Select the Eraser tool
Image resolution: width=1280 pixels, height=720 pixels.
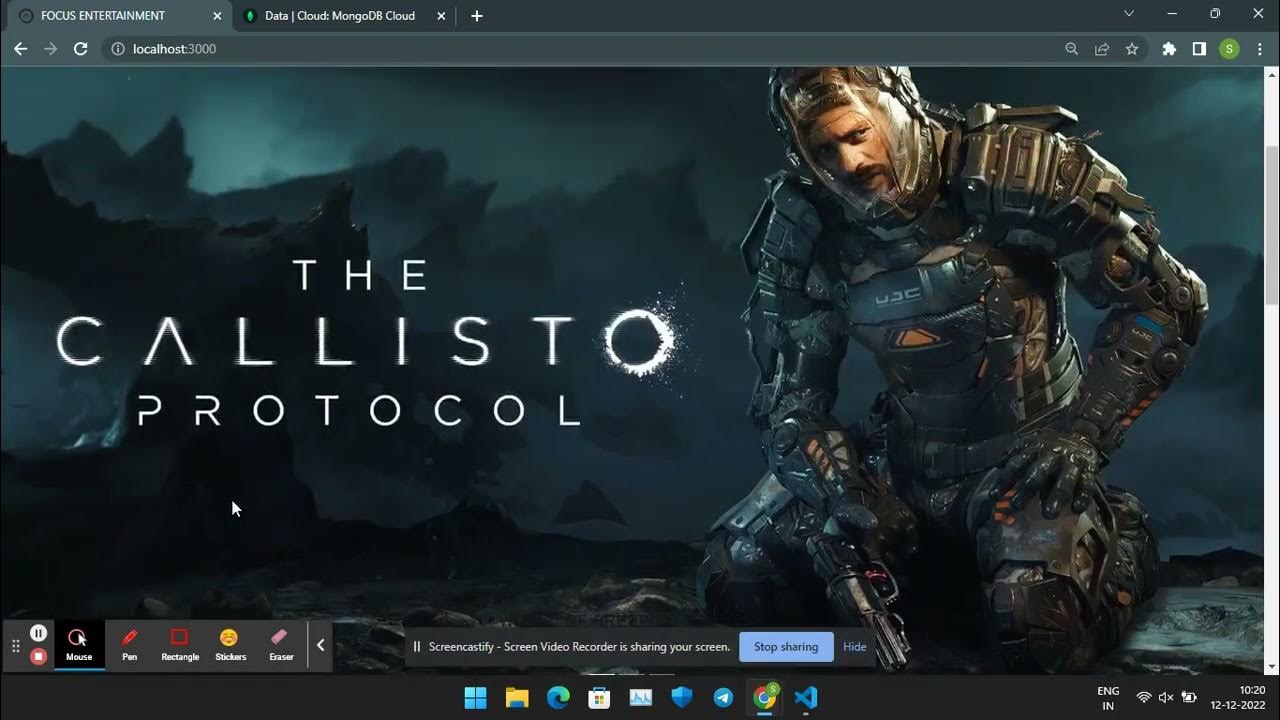pos(281,645)
